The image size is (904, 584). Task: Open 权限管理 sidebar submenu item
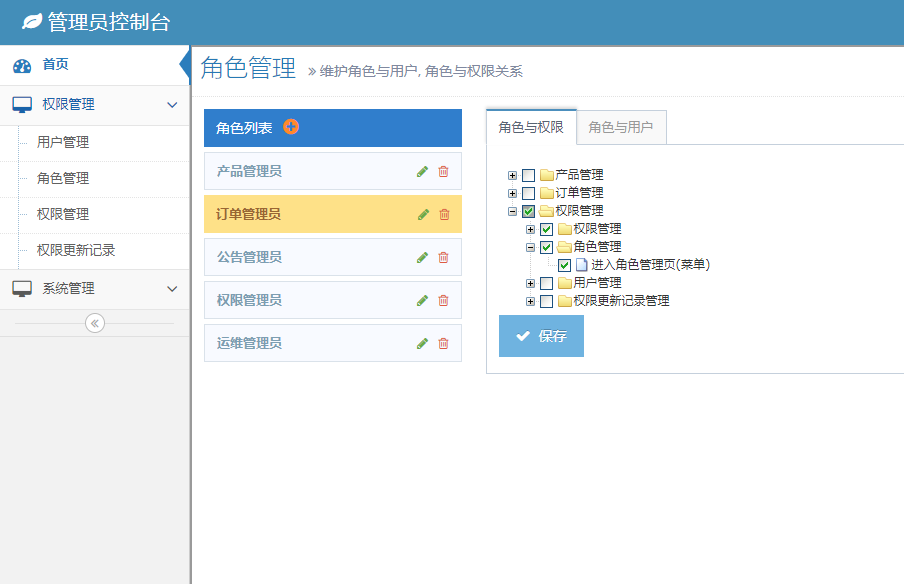point(95,215)
